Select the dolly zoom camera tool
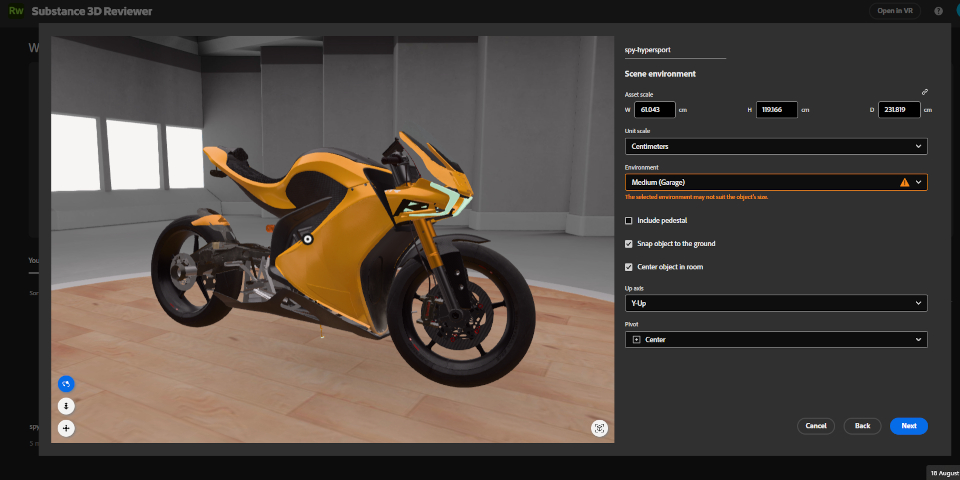The width and height of the screenshot is (960, 480). click(66, 406)
